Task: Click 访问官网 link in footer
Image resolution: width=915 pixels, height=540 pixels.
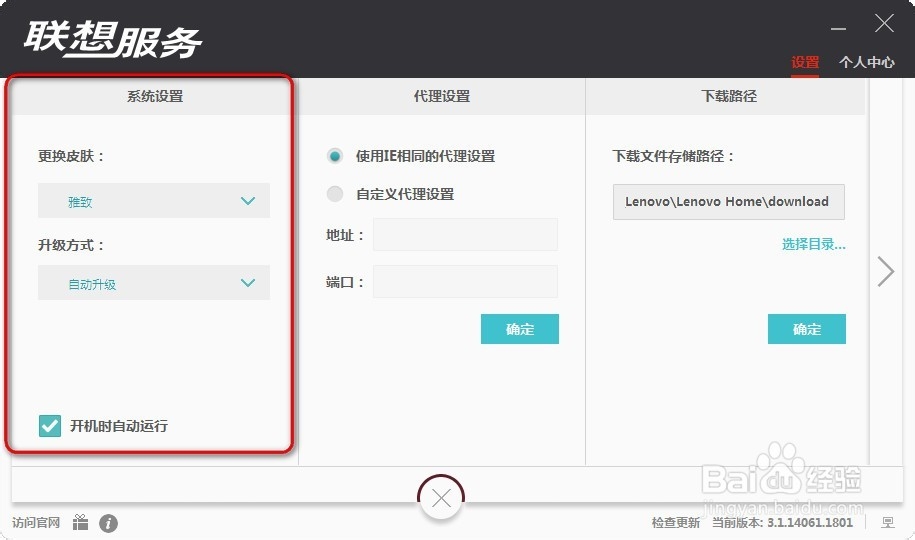Action: click(36, 522)
